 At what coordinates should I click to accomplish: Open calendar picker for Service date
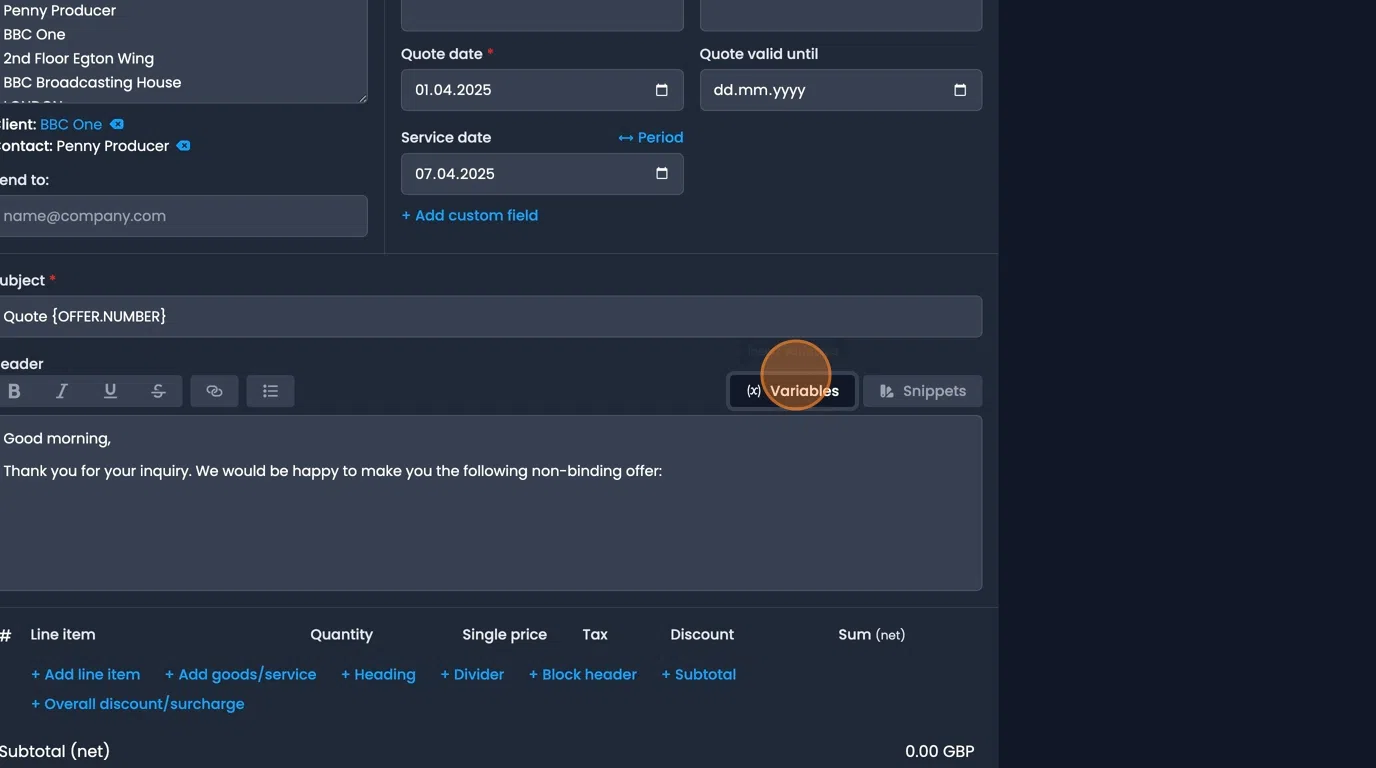[x=661, y=174]
